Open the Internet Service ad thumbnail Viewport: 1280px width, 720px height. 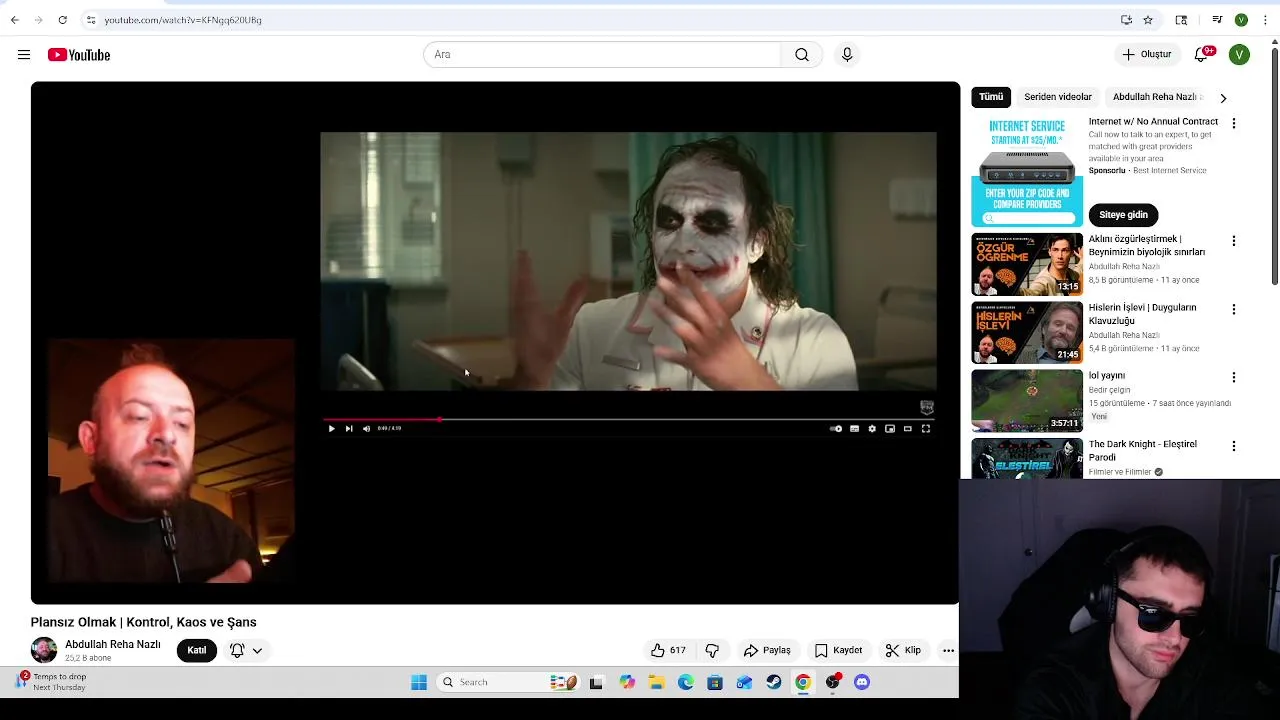point(1027,172)
